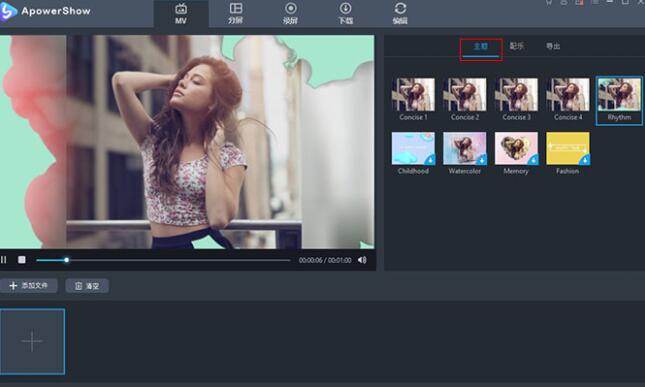
Task: Switch to the export tab in right panel
Action: tap(553, 46)
